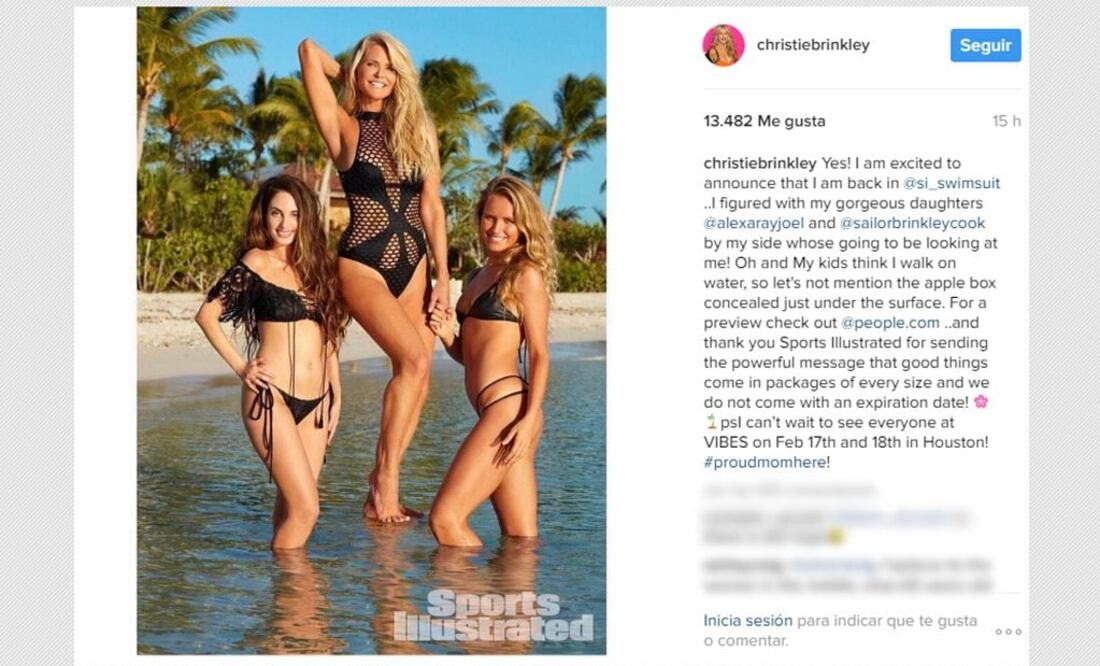This screenshot has width=1100, height=666.
Task: Open christiebrinkley username in header
Action: 813,45
